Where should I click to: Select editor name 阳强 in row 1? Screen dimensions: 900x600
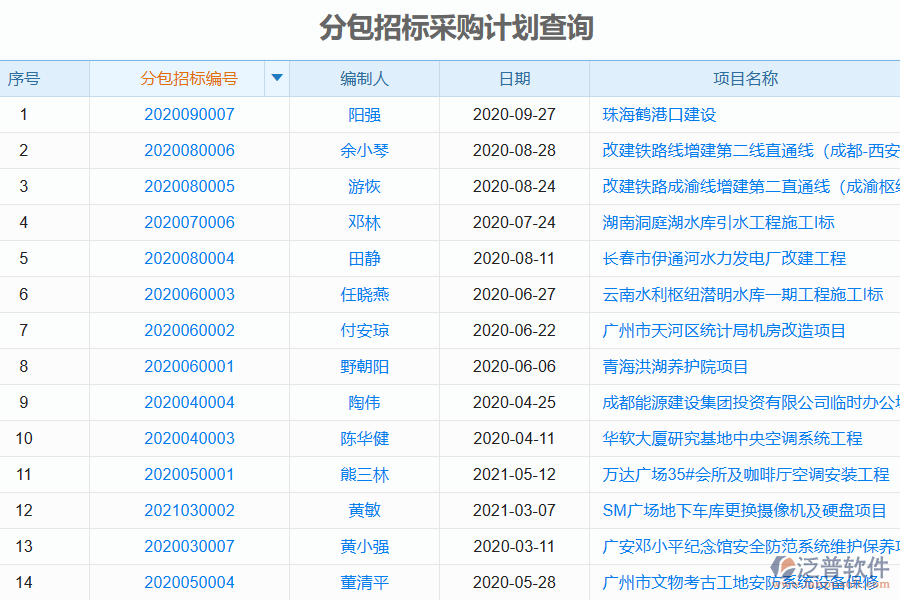(365, 114)
